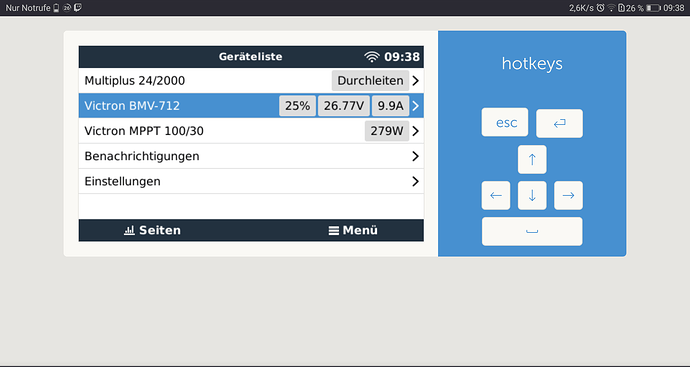Viewport: 690px width, 367px height.
Task: Open Benachrichtigungen
Action: coord(251,156)
